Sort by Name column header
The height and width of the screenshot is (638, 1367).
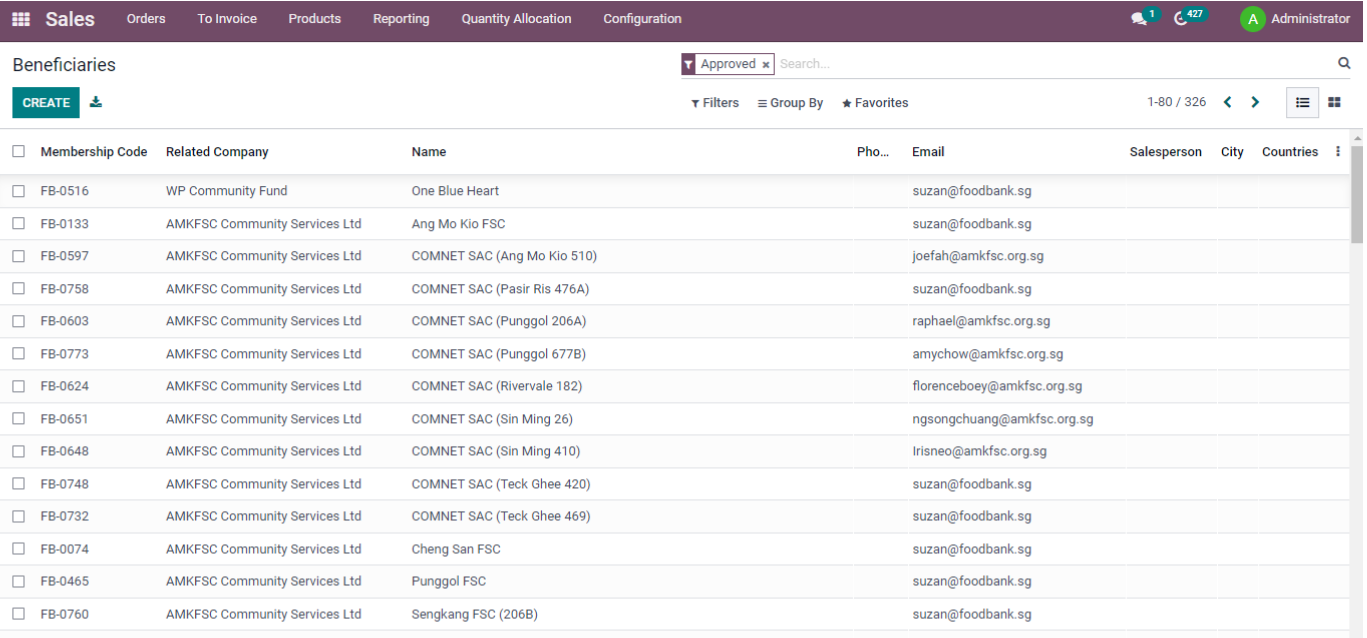pos(429,152)
